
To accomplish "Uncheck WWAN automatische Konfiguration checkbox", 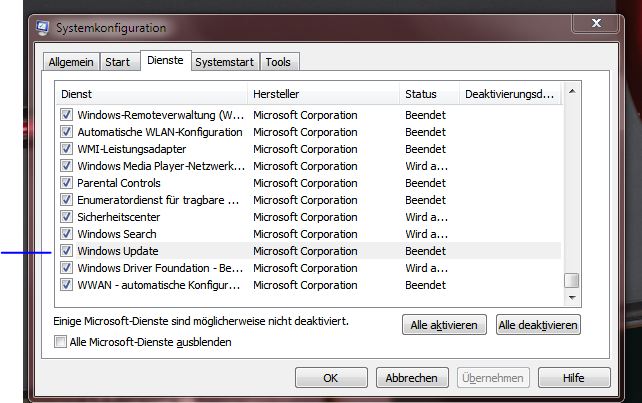I will (x=66, y=285).
